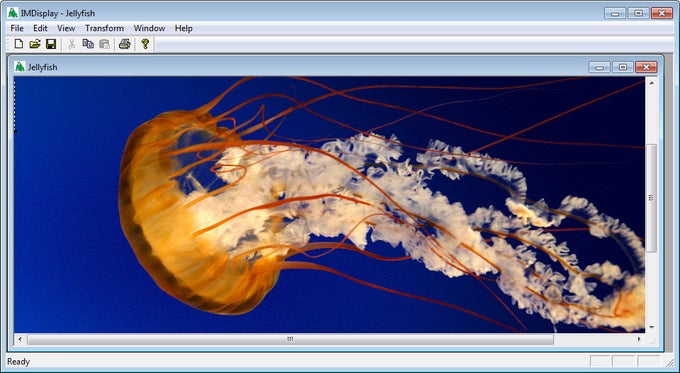680x373 pixels.
Task: Click the New document toolbar icon
Action: point(19,44)
